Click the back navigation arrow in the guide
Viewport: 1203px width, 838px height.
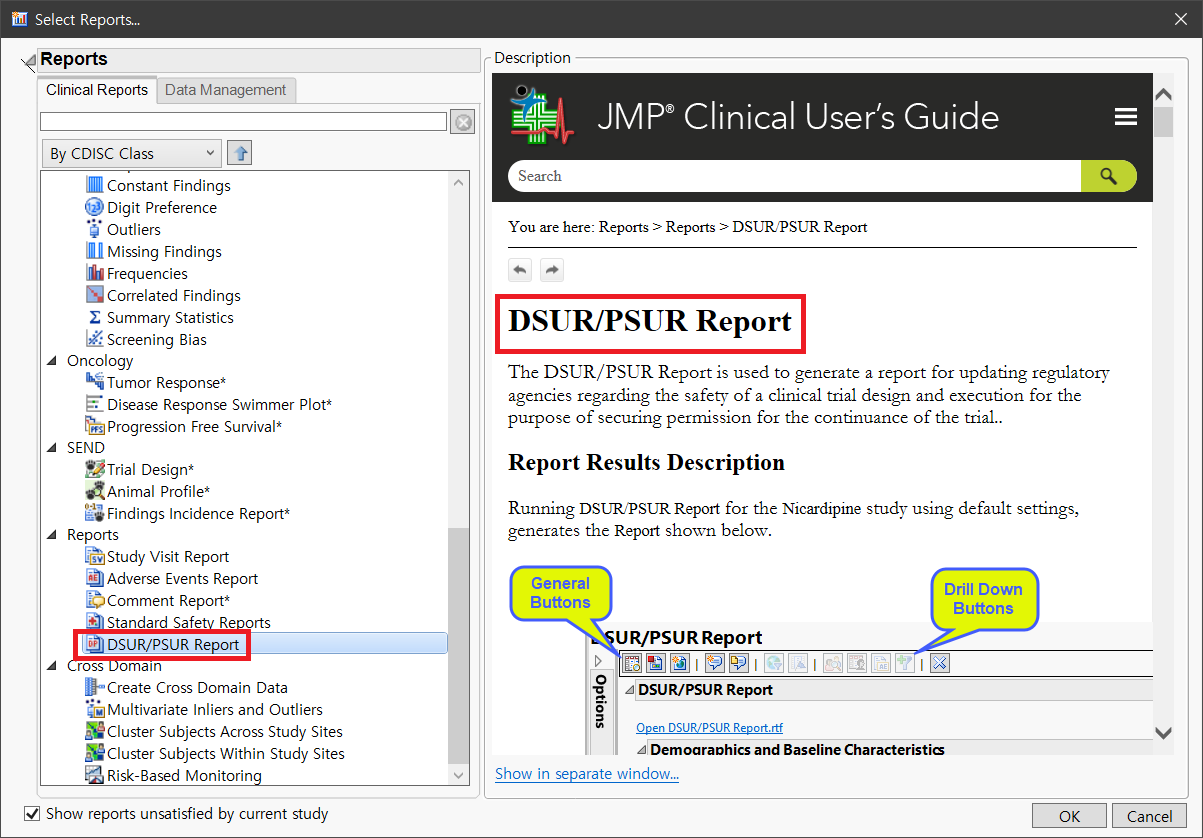(520, 269)
